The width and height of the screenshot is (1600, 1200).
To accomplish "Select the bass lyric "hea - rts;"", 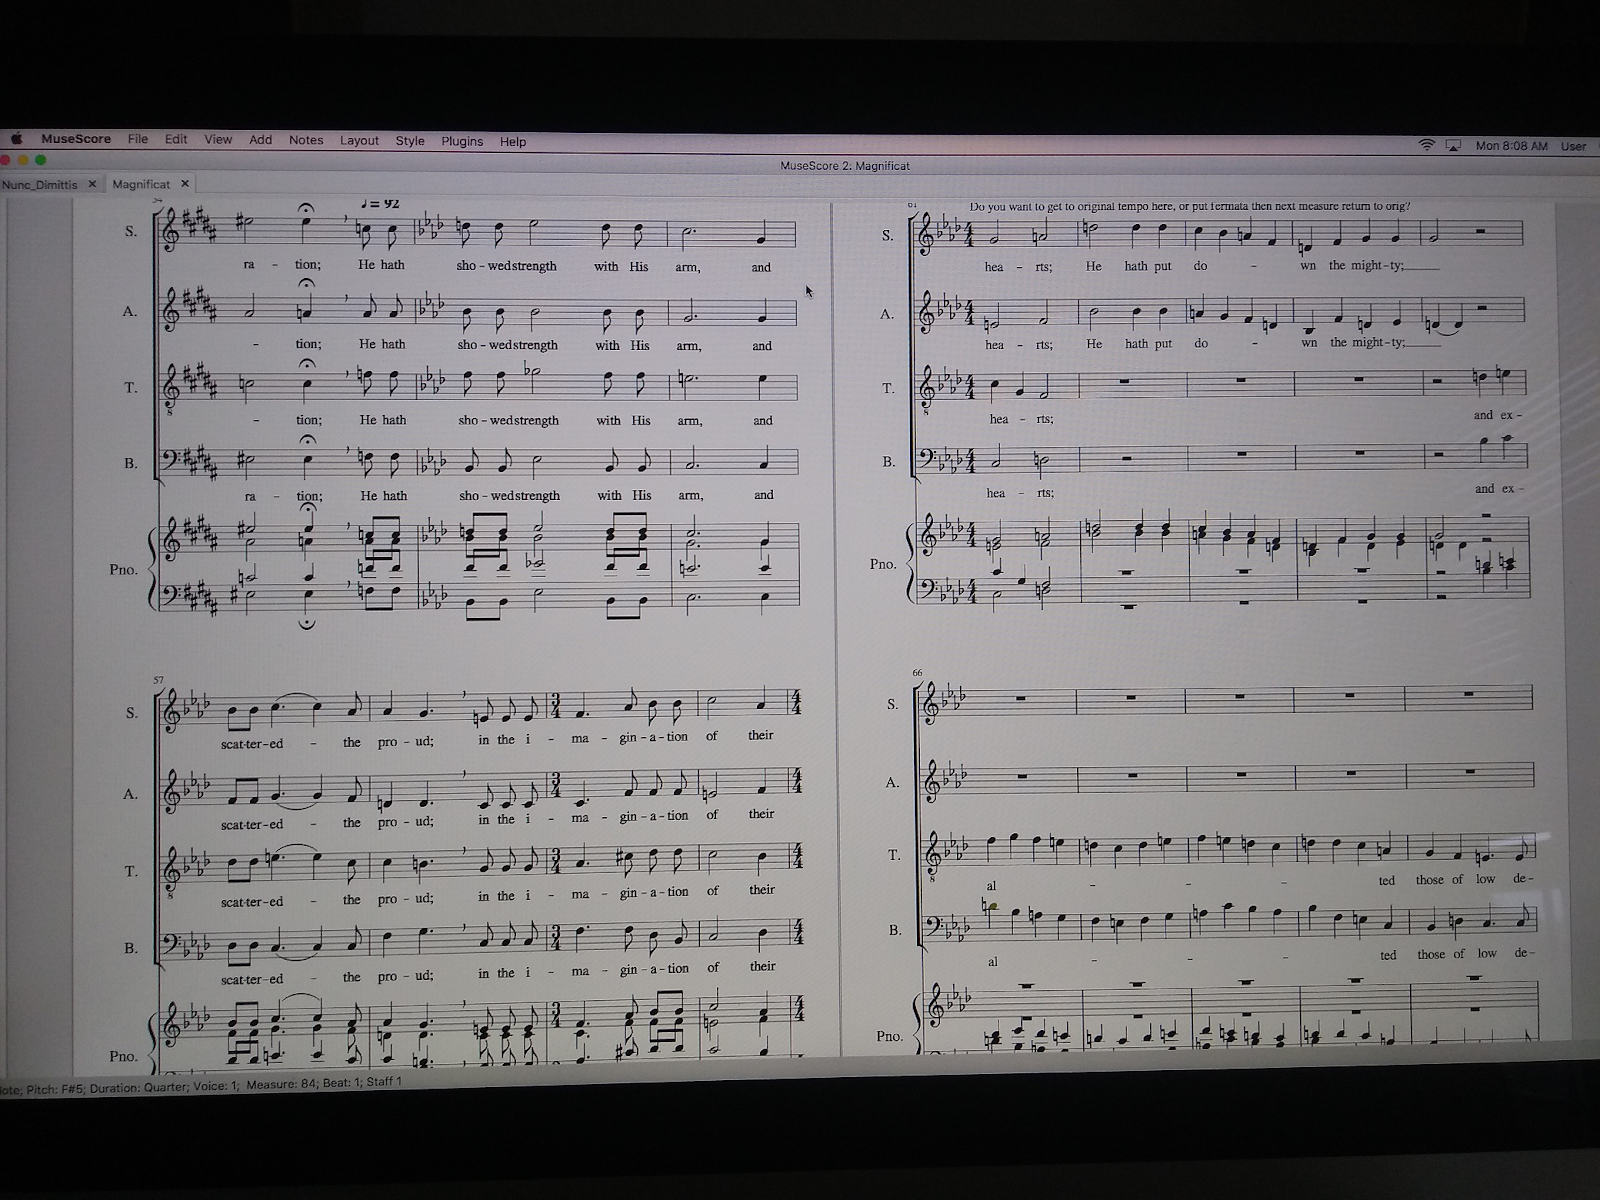I will [x=1020, y=493].
